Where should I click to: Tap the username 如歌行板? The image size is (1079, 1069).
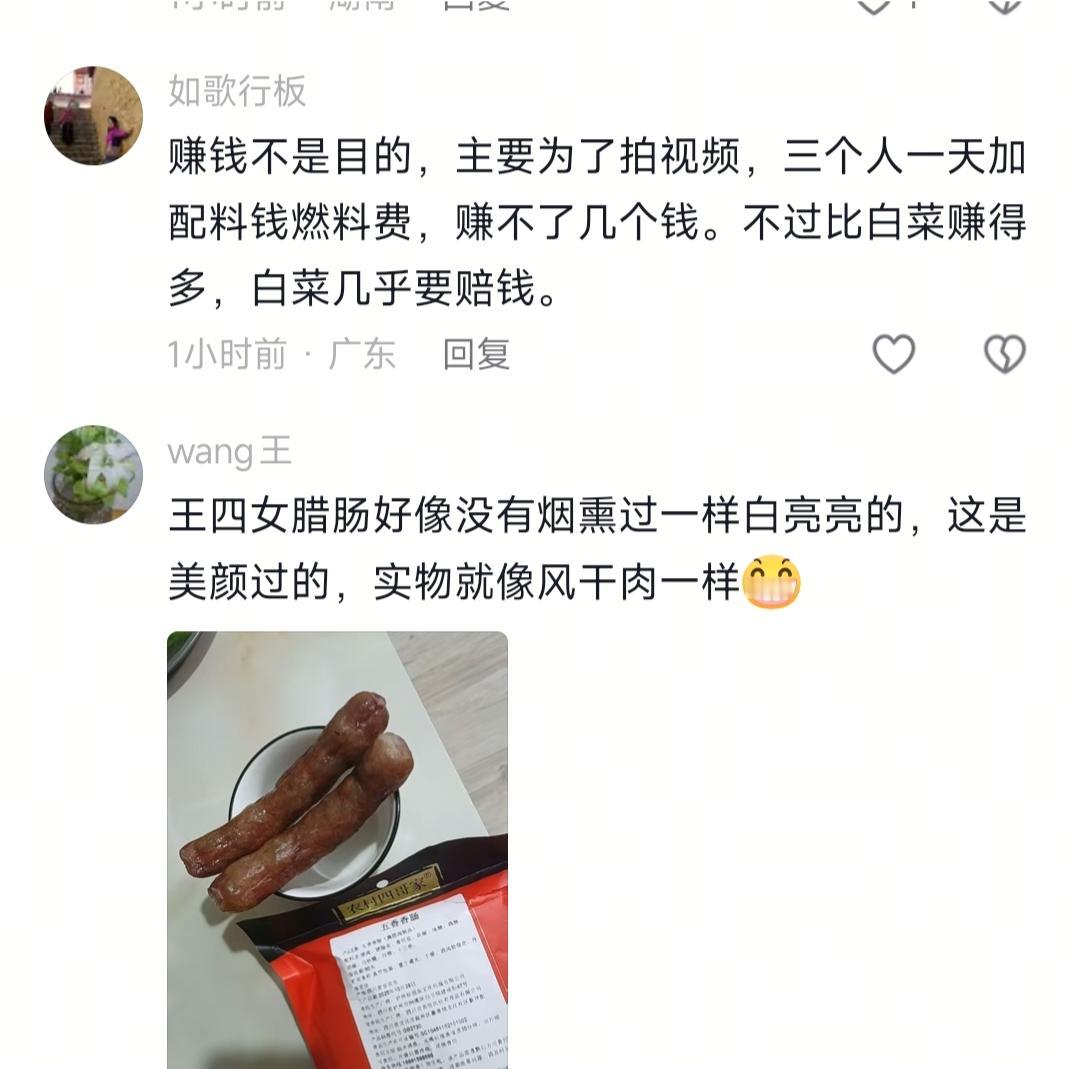pos(237,91)
